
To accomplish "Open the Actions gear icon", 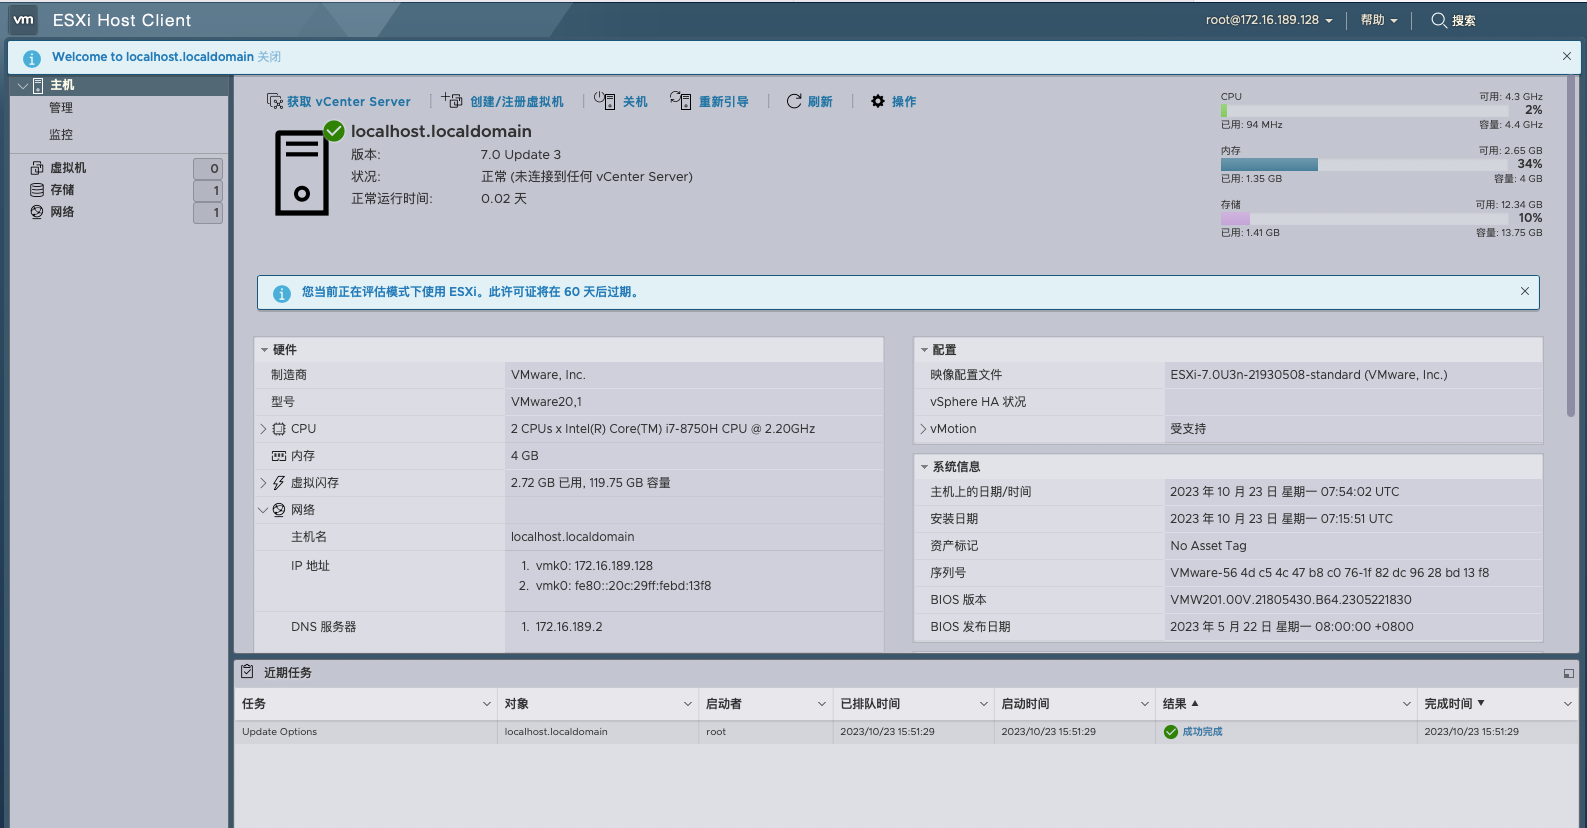I will tap(878, 101).
